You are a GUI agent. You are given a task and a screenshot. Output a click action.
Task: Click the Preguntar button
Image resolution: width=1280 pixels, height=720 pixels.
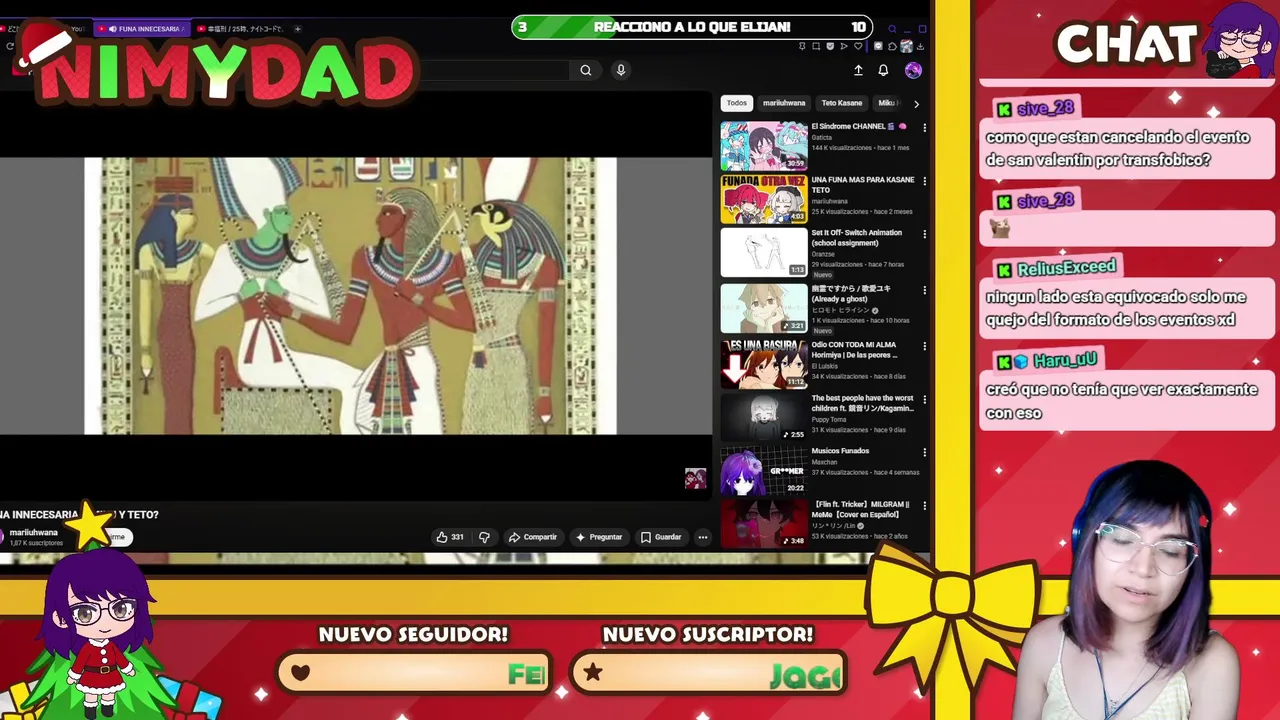pos(598,537)
